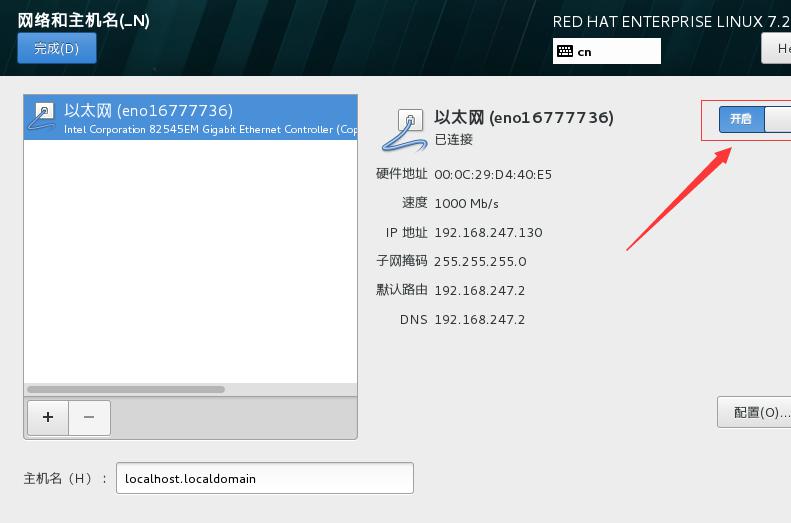Click the IP address 192.168.247.130 value
The image size is (791, 523).
click(488, 233)
